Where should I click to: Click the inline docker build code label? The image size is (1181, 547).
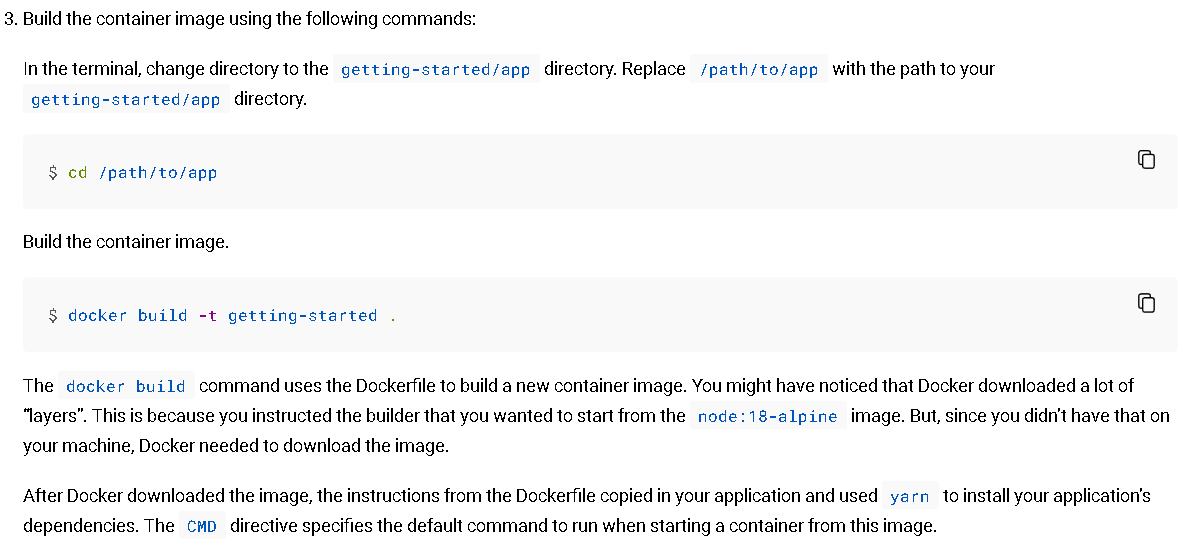click(x=126, y=387)
